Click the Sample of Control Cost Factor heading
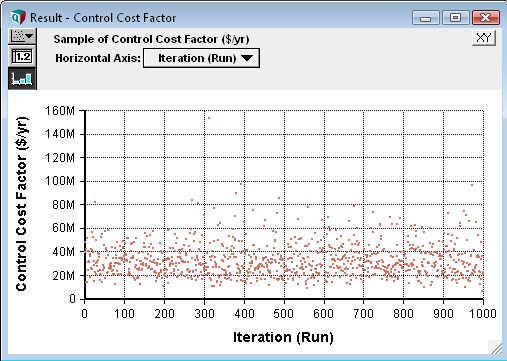Image resolution: width=507 pixels, height=361 pixels. click(151, 39)
